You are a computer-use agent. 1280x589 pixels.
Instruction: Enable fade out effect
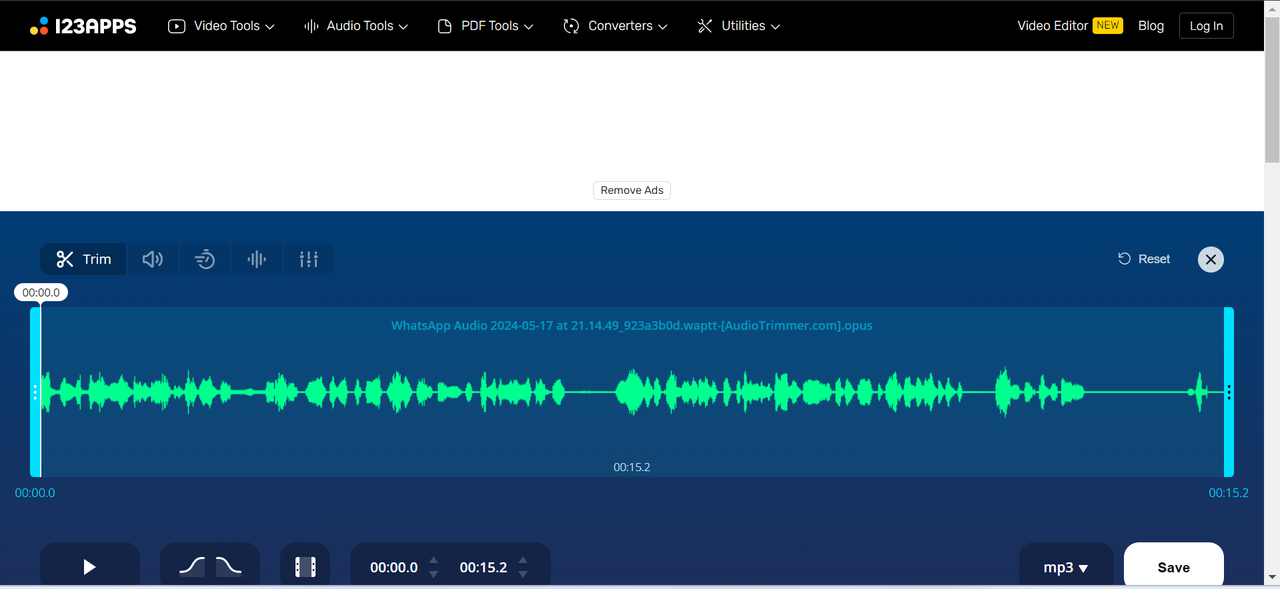coord(229,567)
